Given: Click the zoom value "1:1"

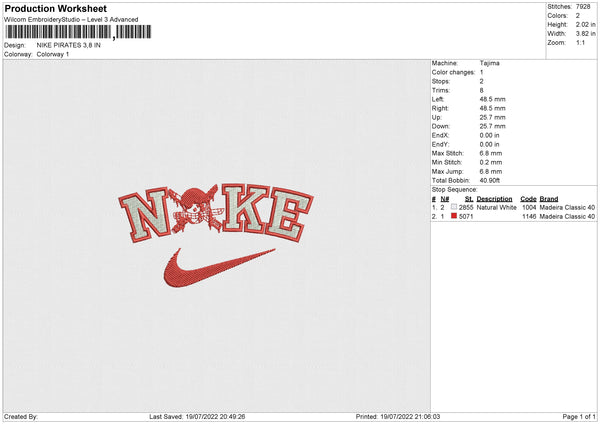Looking at the screenshot, I should tap(580, 42).
